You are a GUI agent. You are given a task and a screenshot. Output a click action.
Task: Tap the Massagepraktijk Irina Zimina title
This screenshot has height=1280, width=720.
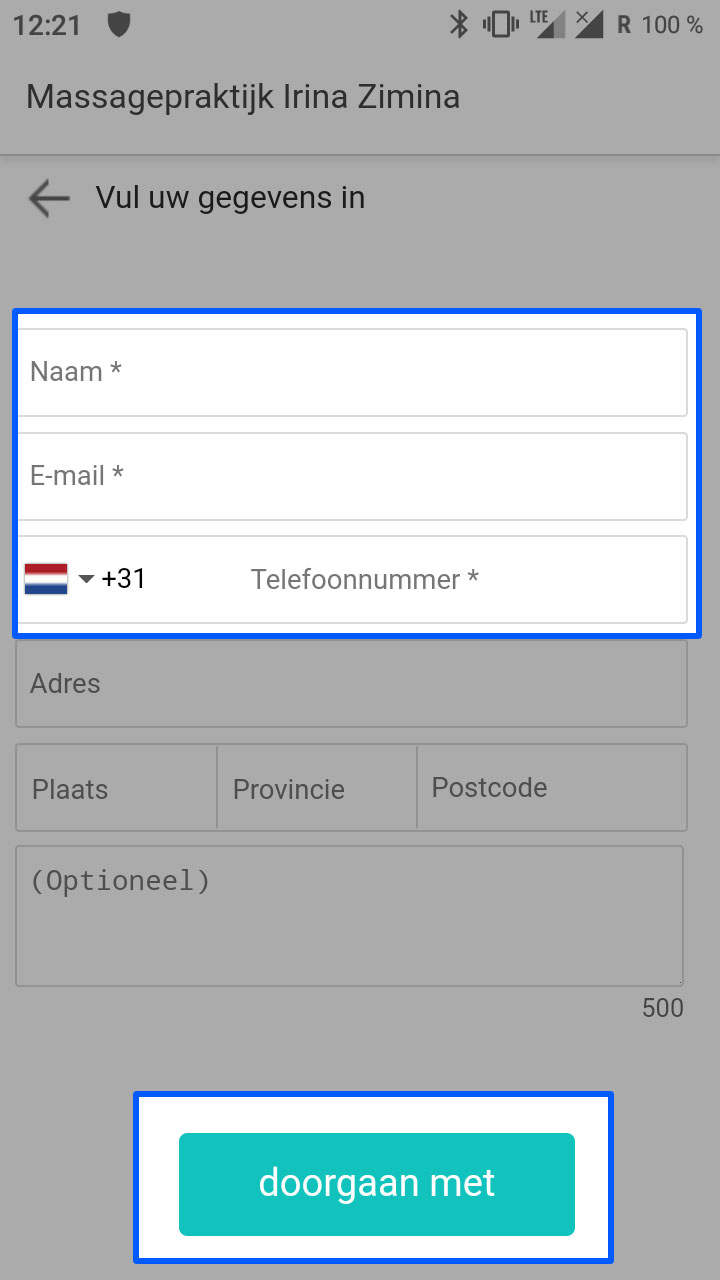[243, 97]
